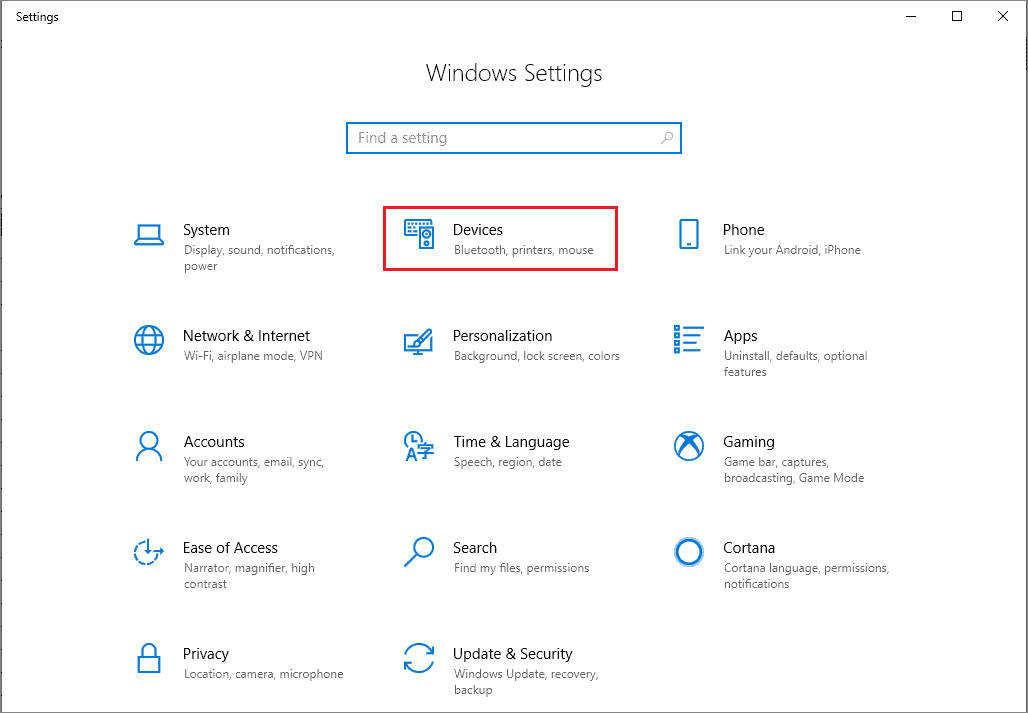Click the Ease of Access icon

(x=149, y=552)
